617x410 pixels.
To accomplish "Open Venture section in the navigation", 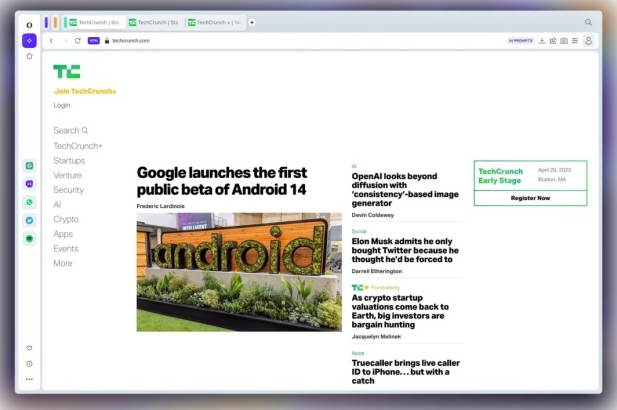I will click(x=68, y=175).
